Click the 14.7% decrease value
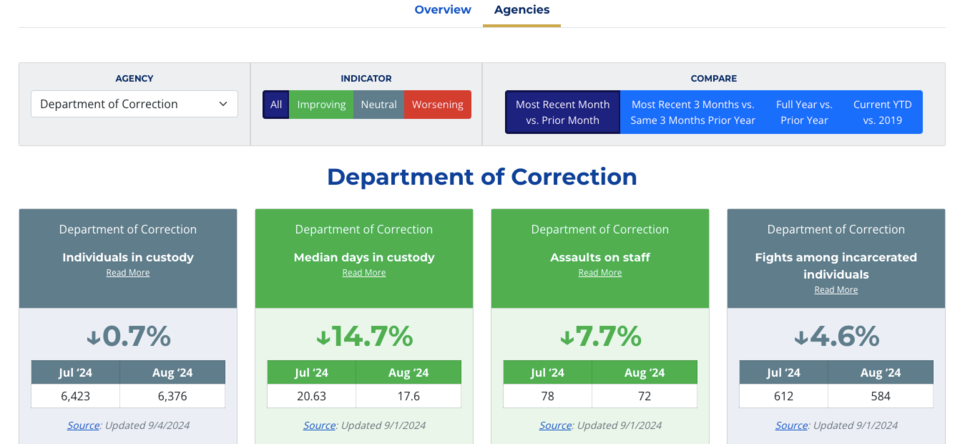 coord(372,336)
